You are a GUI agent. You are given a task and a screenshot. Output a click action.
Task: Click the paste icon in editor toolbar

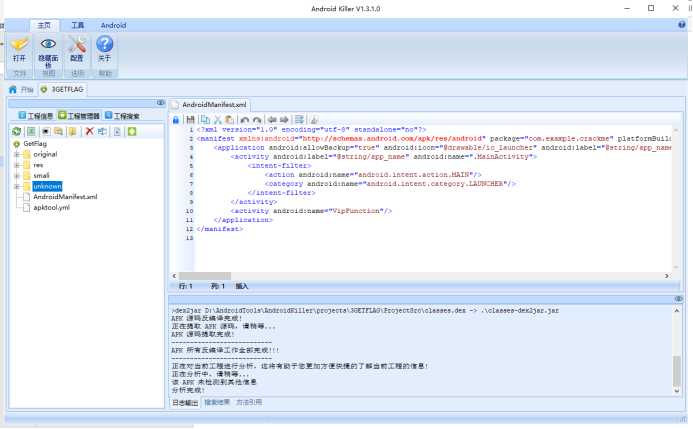pos(229,120)
